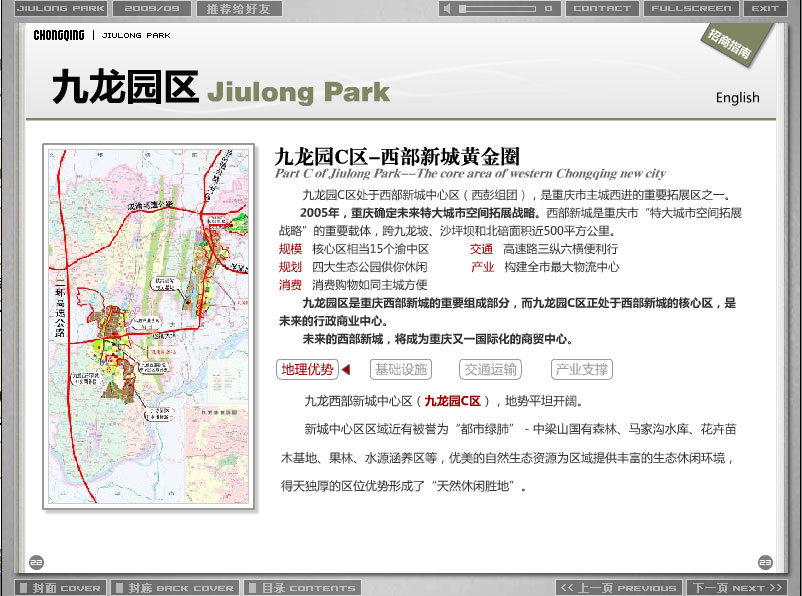Open the CONTACT page
This screenshot has height=596, width=802.
point(602,9)
